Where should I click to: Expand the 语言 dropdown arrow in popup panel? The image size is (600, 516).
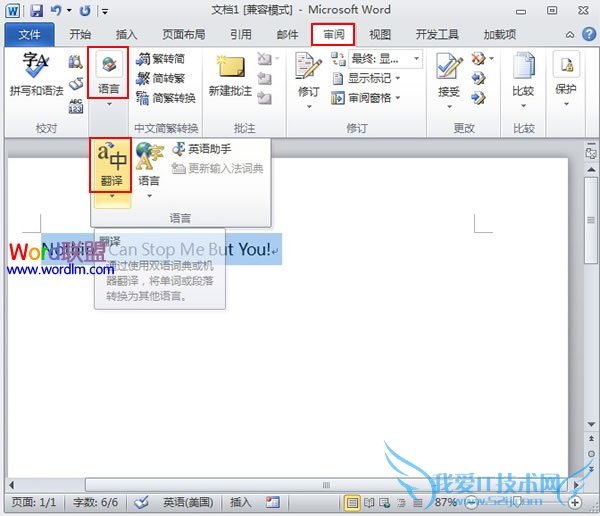coord(150,196)
